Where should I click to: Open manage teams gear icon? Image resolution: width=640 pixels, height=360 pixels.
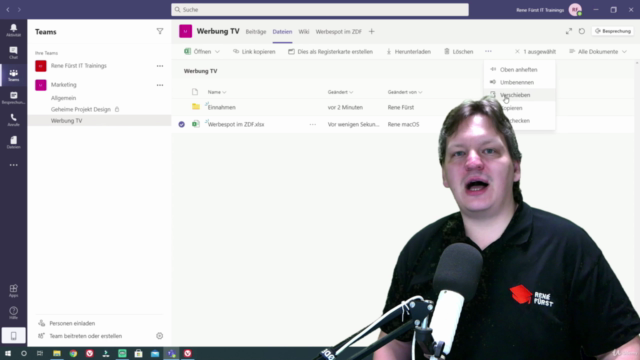(x=160, y=336)
